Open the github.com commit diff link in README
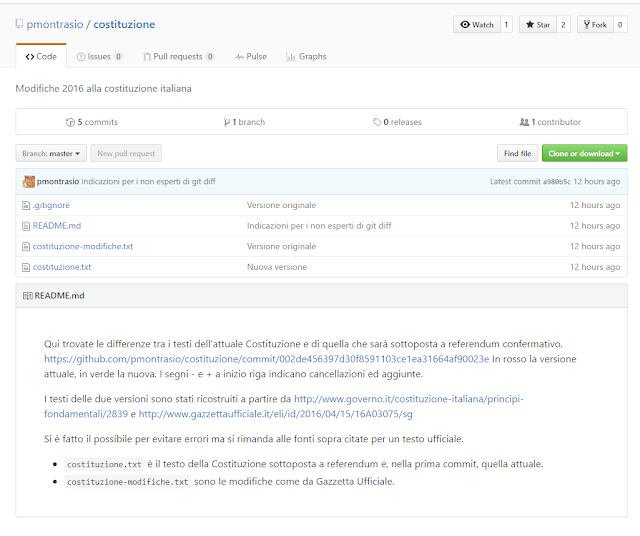 [267, 359]
